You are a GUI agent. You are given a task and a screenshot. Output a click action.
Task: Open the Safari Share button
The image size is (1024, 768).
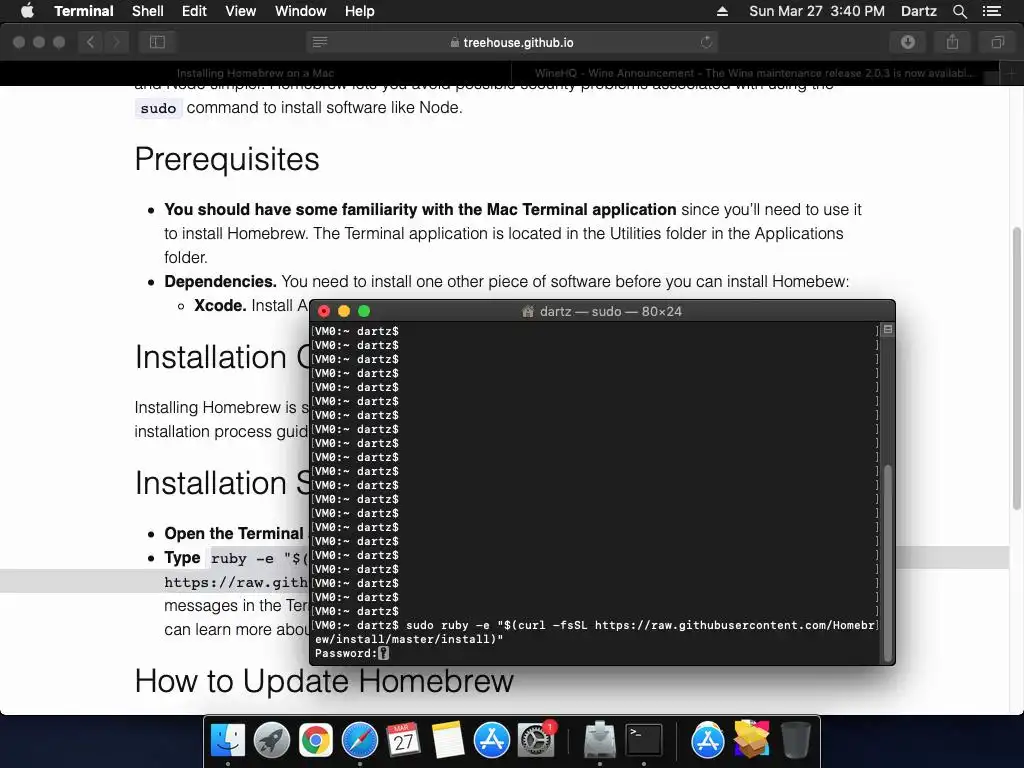tap(953, 42)
